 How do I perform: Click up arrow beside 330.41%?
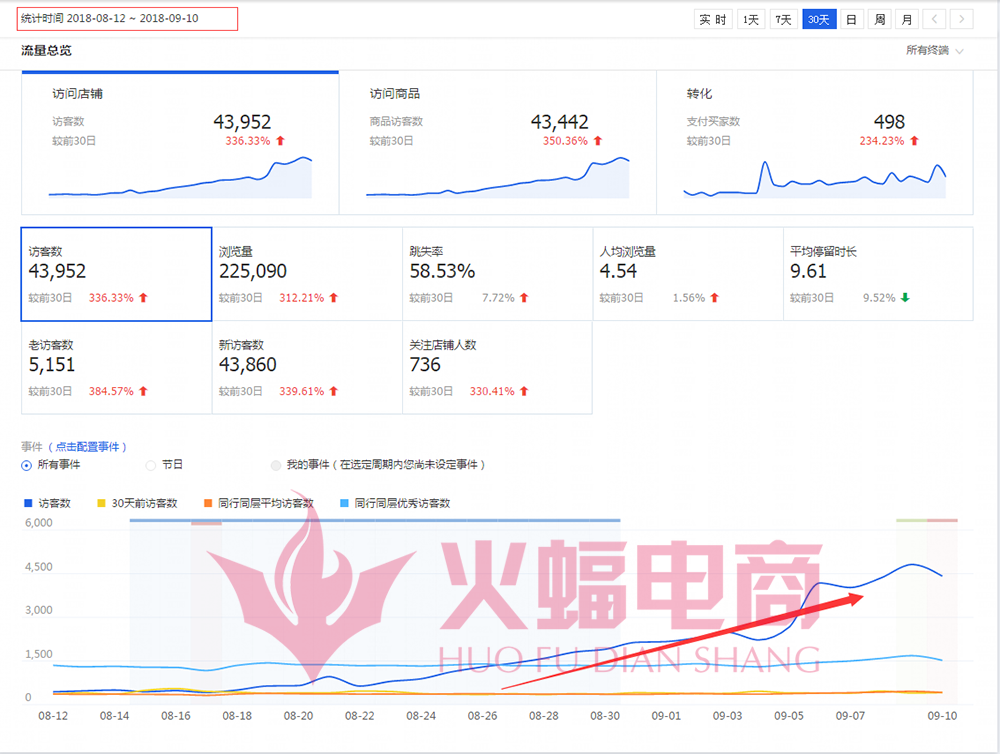(x=524, y=391)
